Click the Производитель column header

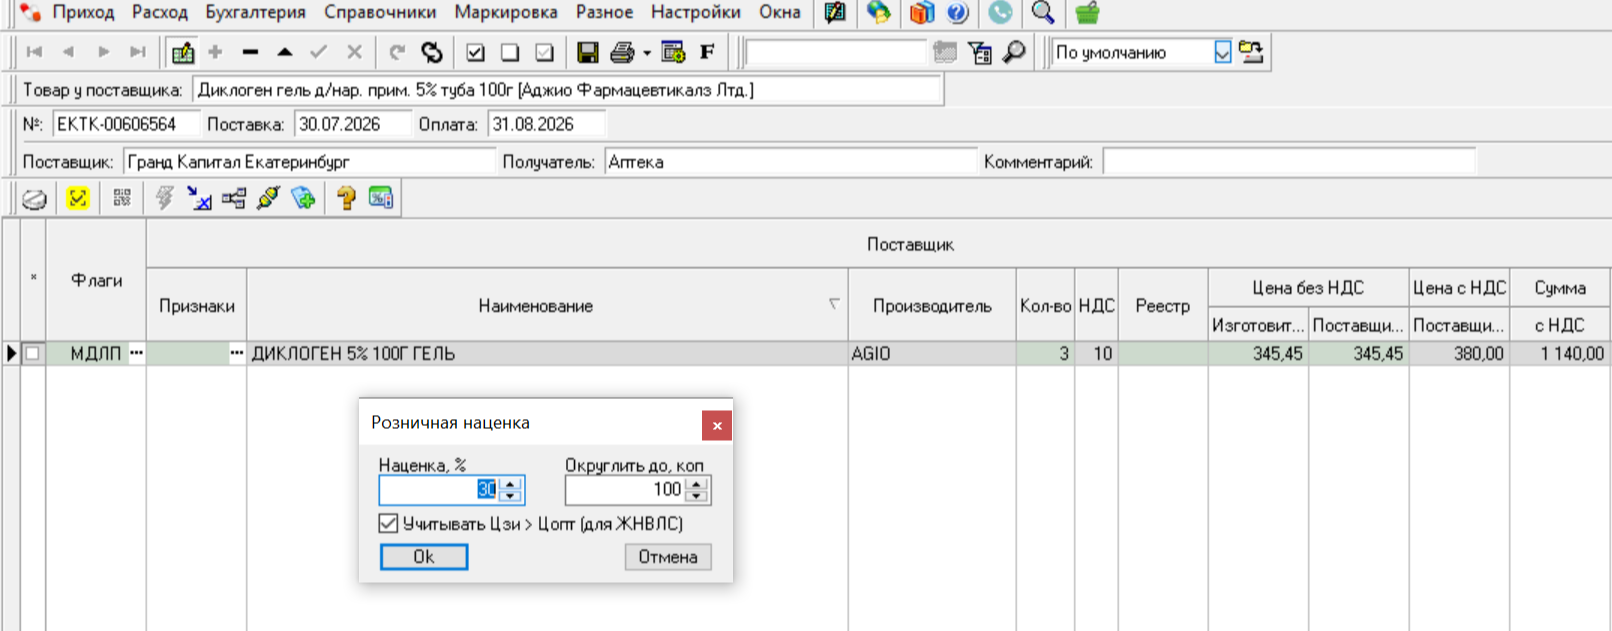pyautogui.click(x=932, y=306)
